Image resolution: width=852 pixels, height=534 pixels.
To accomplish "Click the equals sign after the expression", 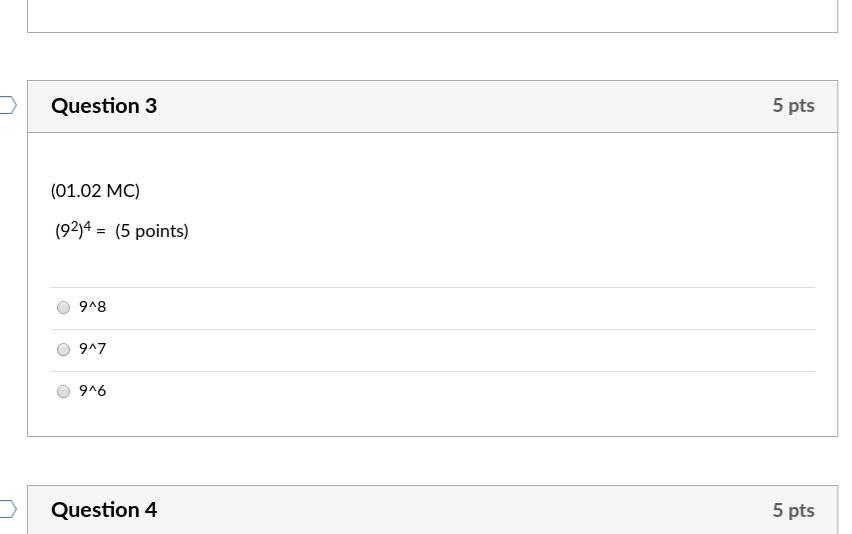I will (101, 231).
